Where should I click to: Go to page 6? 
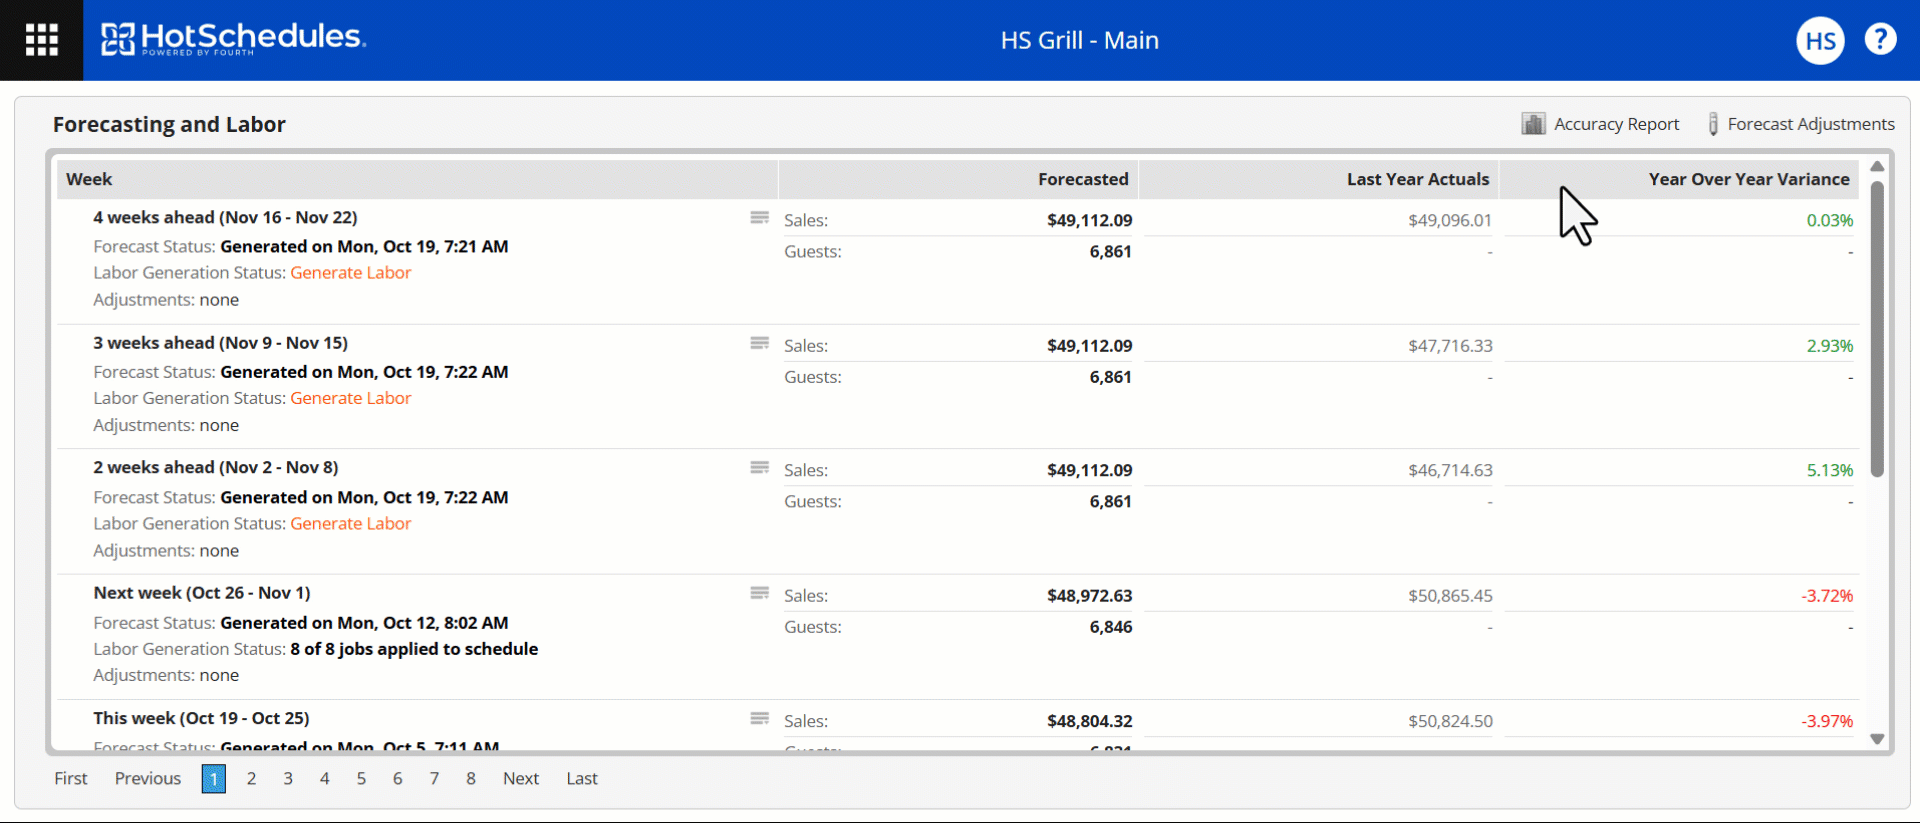pyautogui.click(x=398, y=779)
